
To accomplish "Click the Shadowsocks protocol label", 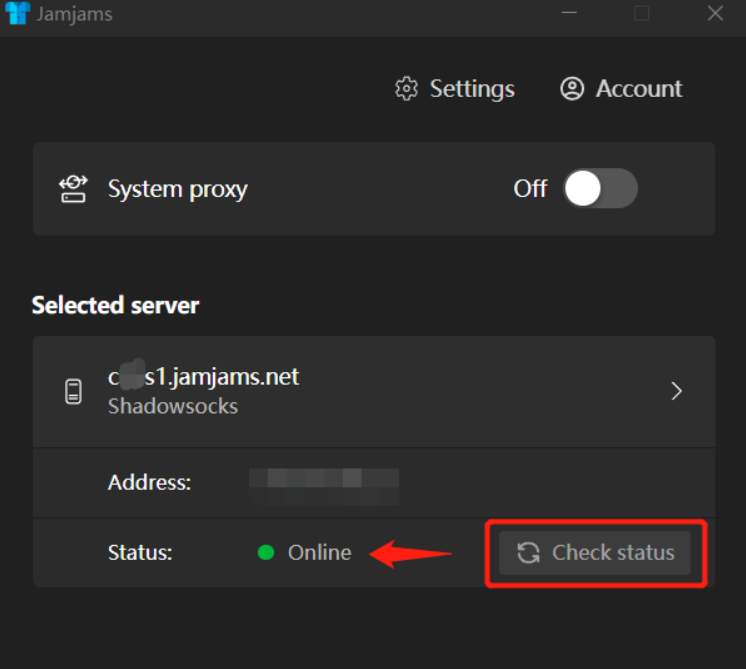I will 173,407.
